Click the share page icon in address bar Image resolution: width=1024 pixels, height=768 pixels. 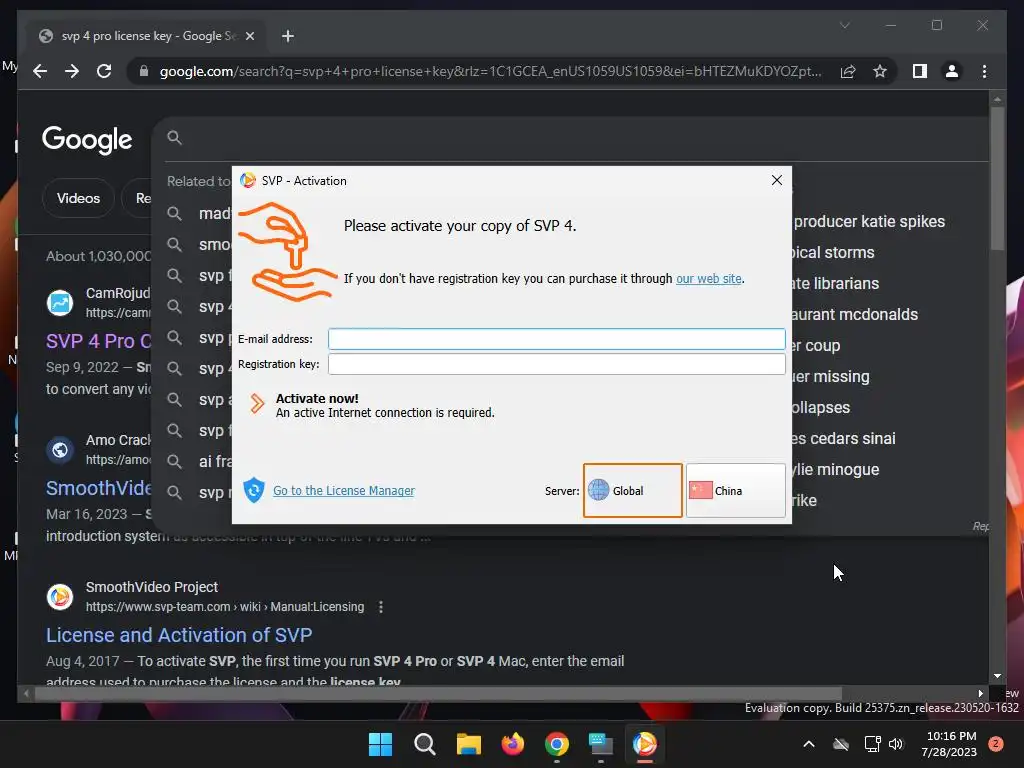pos(848,71)
